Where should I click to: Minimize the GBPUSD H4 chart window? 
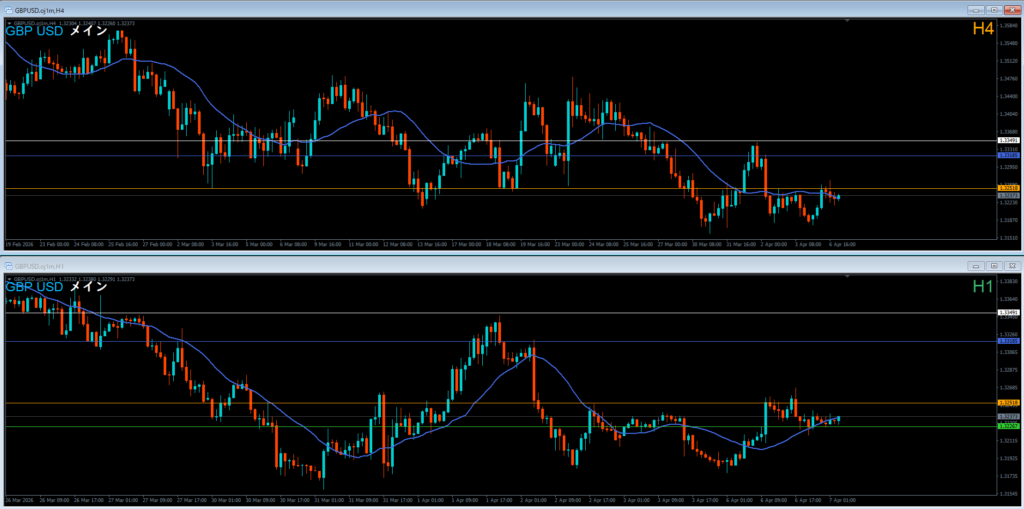tap(976, 10)
